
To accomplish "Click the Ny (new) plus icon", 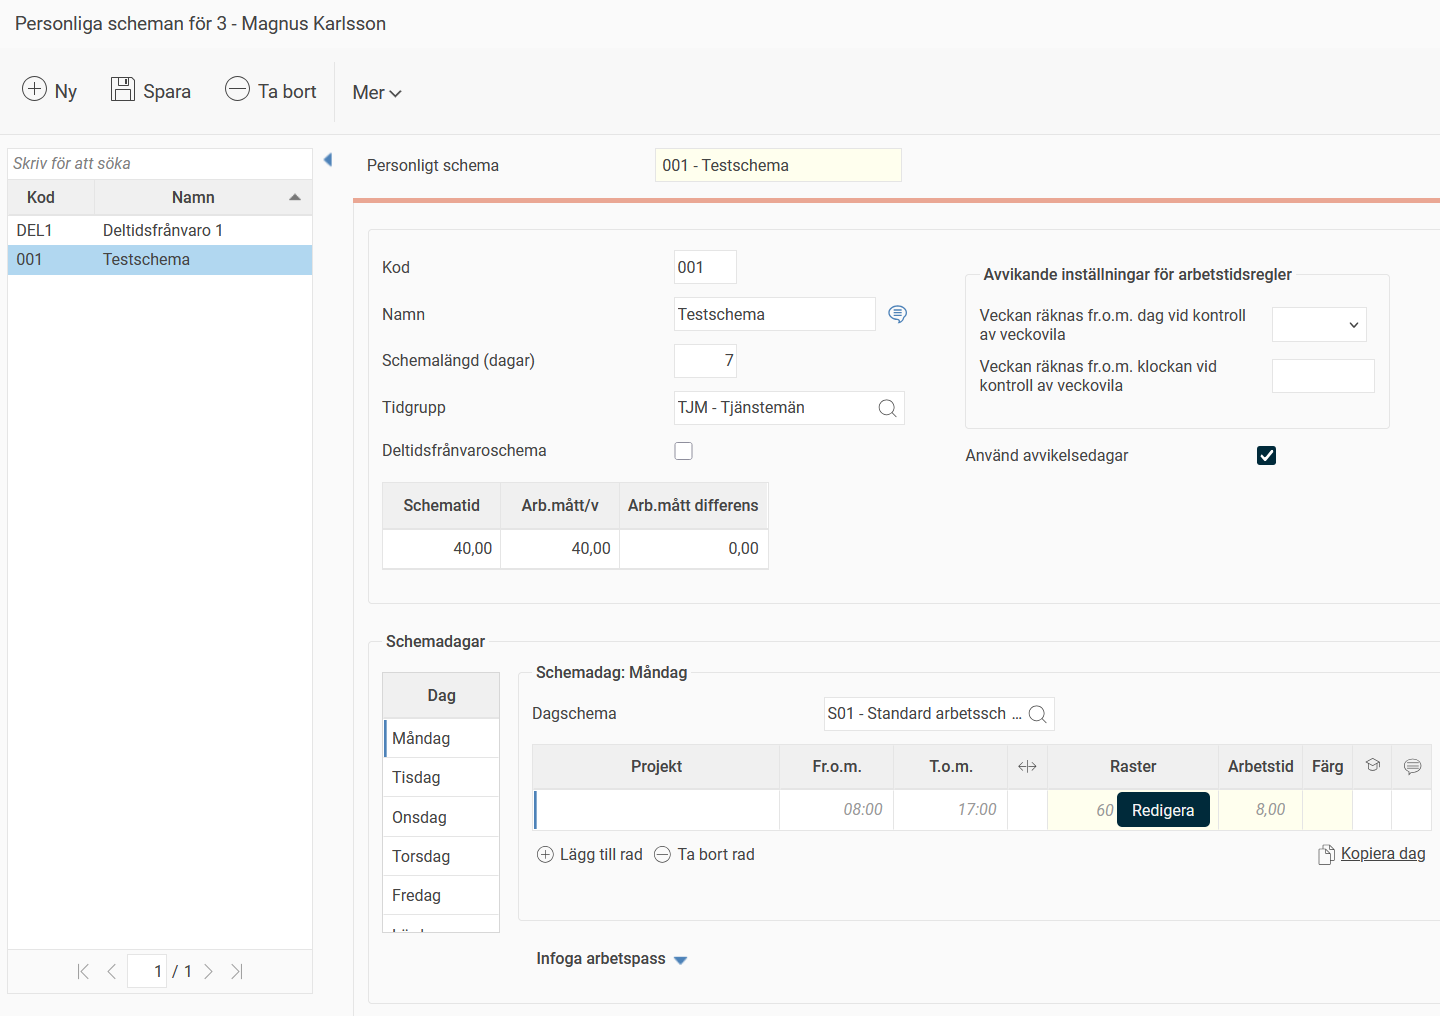I will click(34, 89).
